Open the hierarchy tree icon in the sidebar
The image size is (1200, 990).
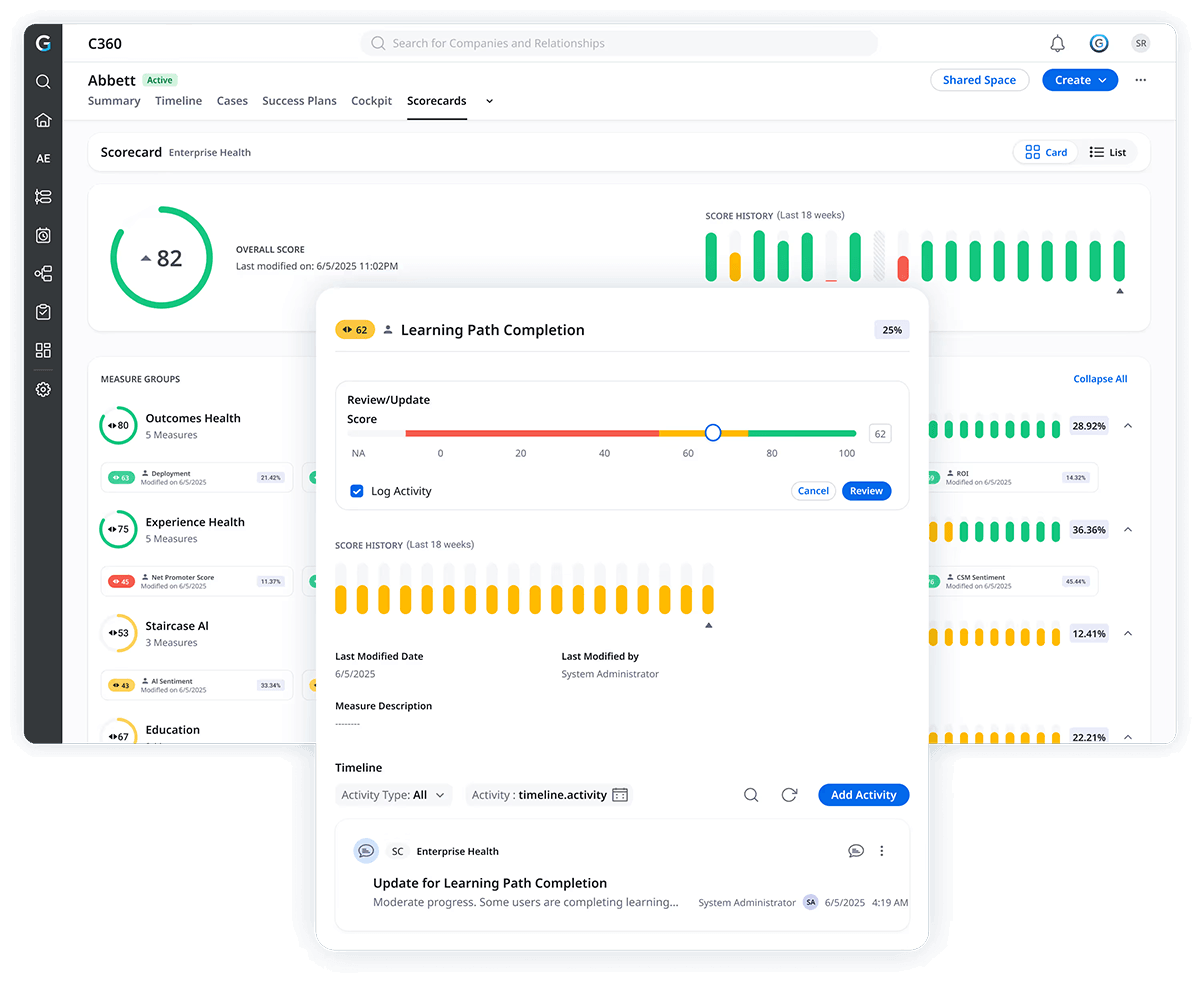click(43, 273)
